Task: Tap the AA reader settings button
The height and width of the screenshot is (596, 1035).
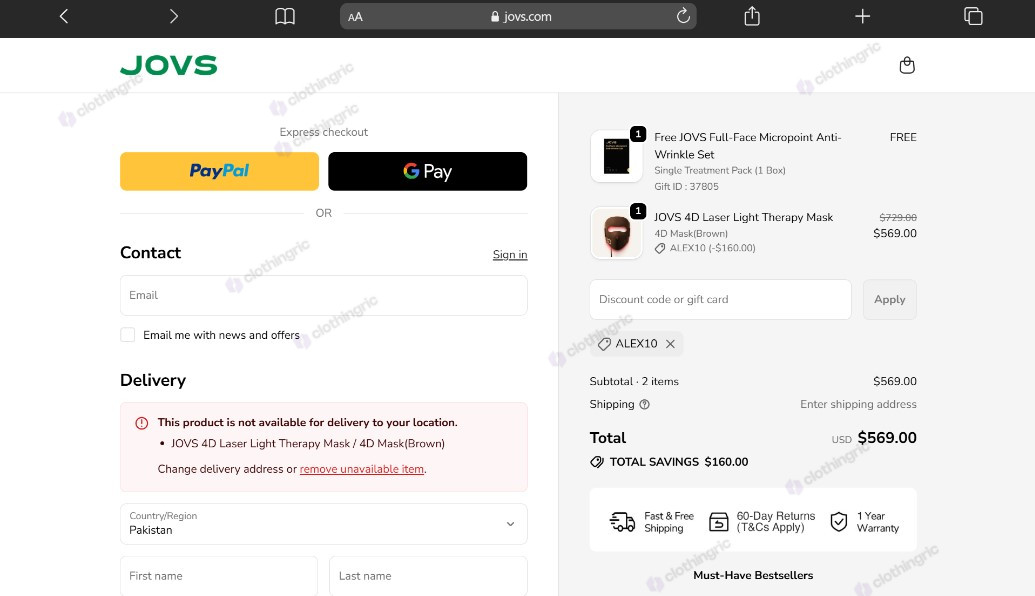Action: pyautogui.click(x=355, y=17)
